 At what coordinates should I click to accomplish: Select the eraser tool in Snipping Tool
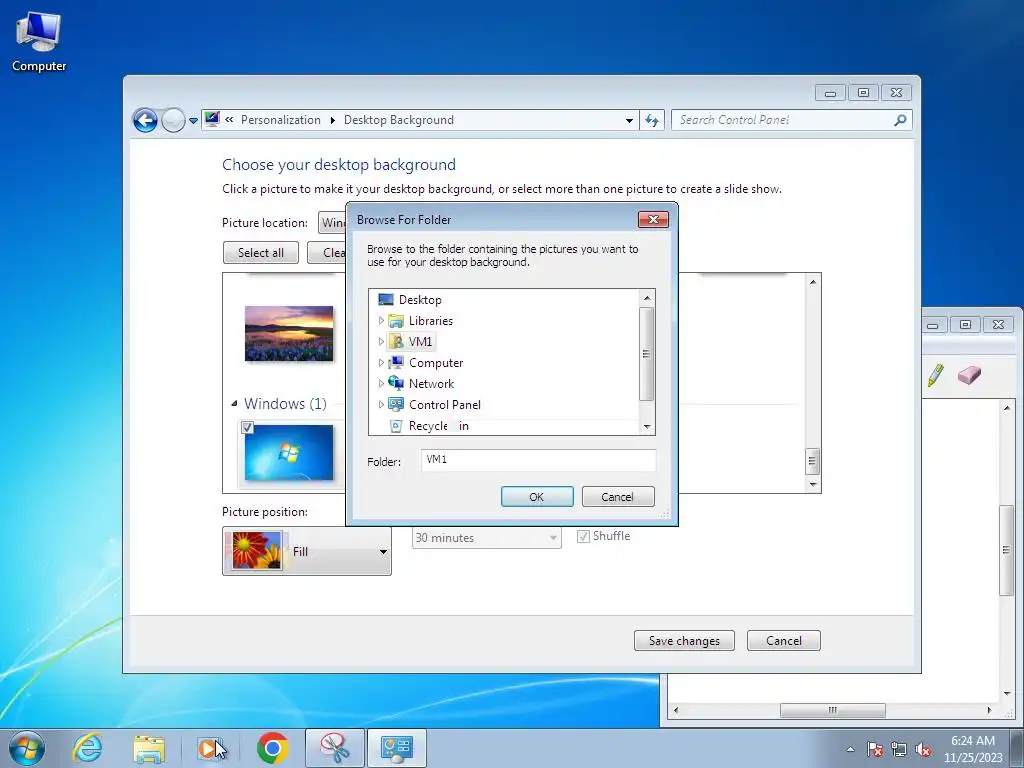[969, 375]
